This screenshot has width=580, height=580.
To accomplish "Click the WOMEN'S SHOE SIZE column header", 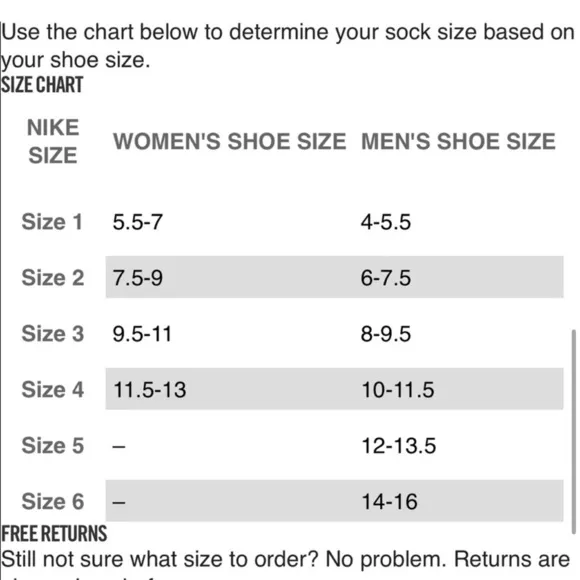I will pyautogui.click(x=229, y=141).
